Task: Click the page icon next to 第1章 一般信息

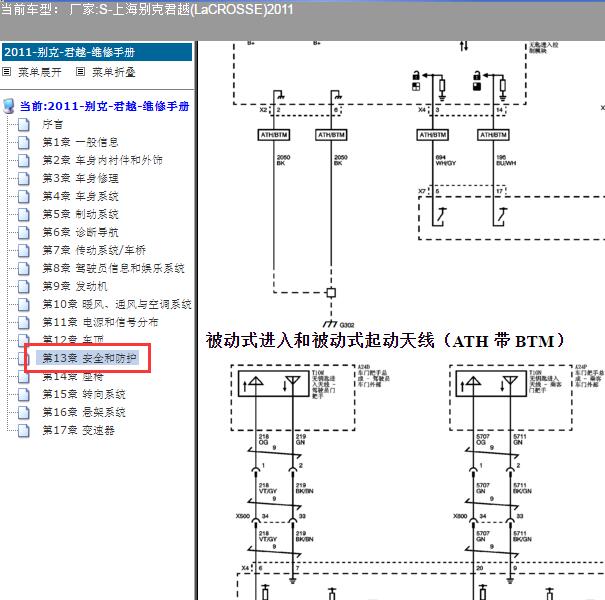Action: (x=24, y=143)
